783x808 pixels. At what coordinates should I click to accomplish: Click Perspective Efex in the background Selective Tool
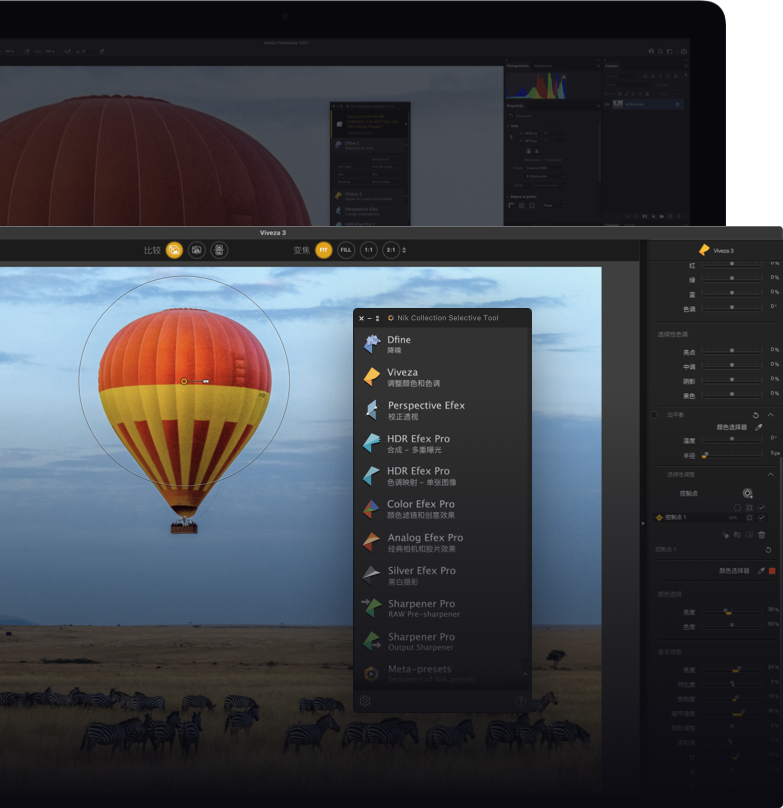(x=370, y=211)
